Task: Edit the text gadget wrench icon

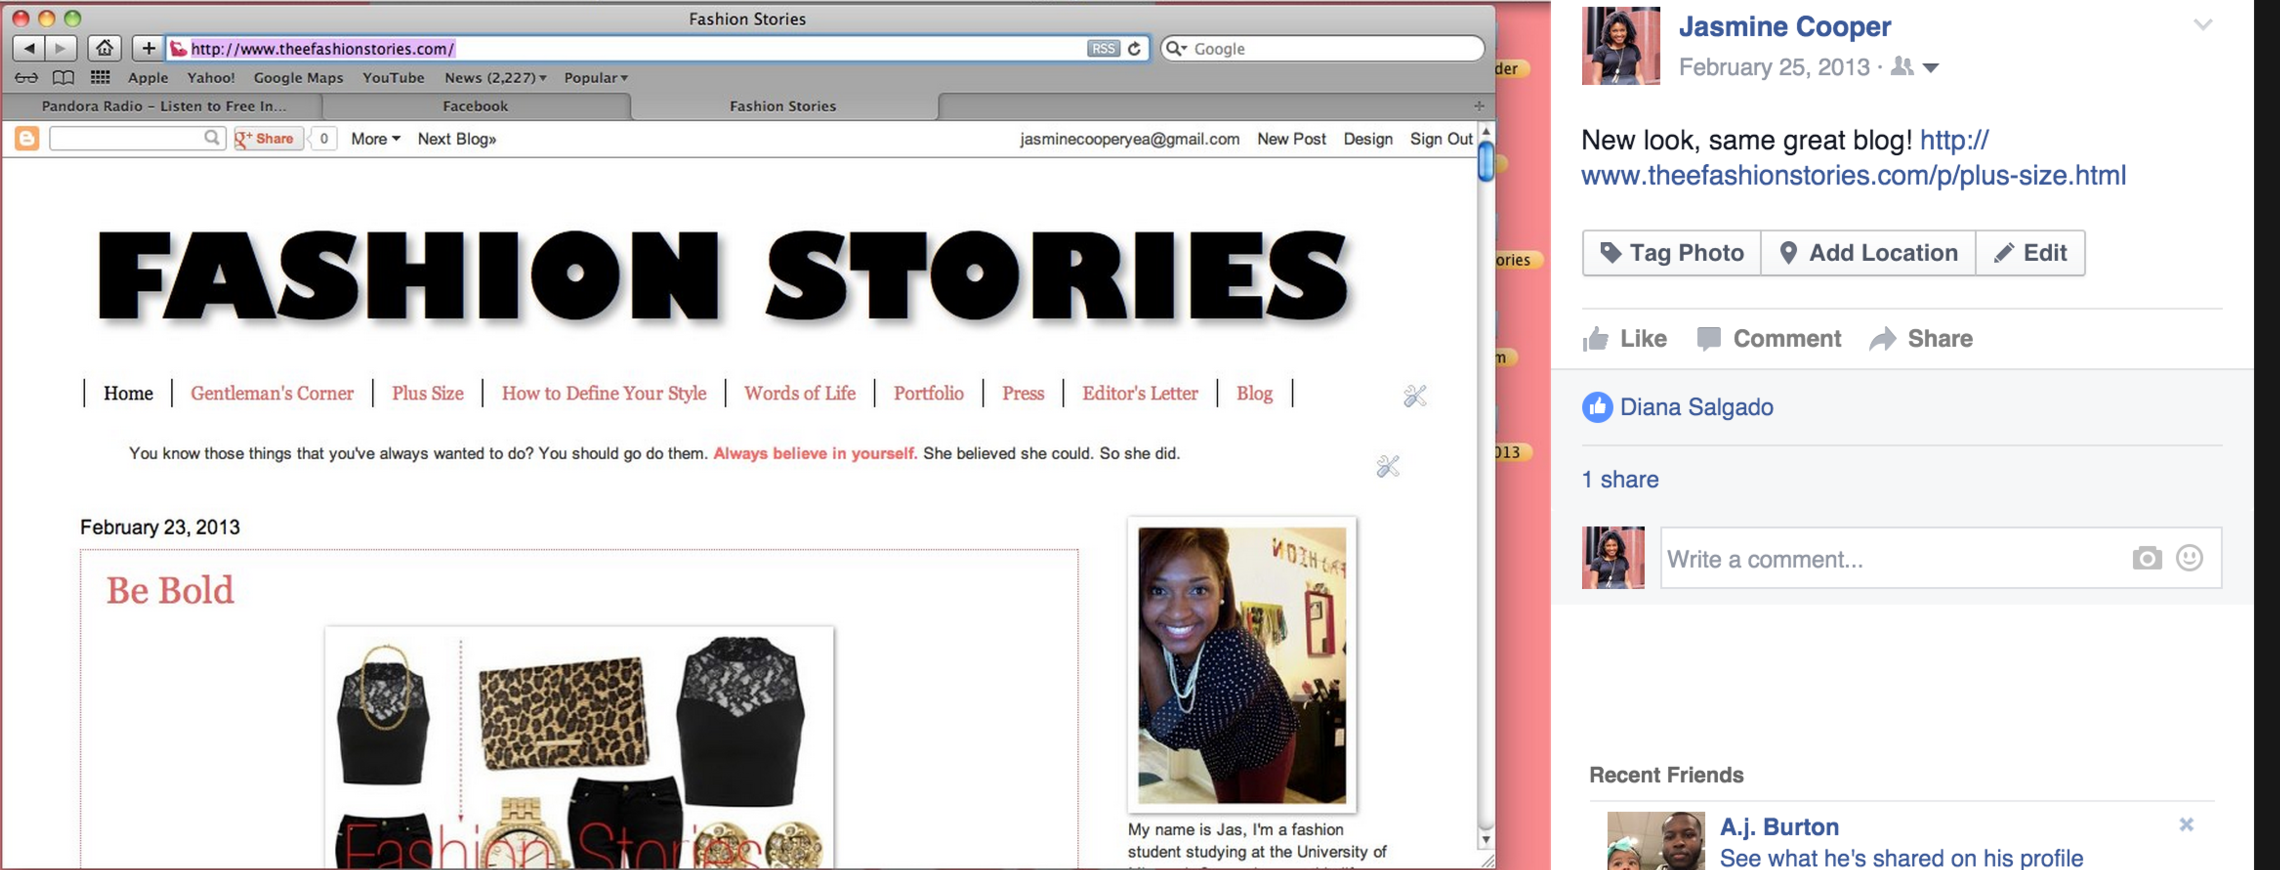Action: (x=1387, y=466)
